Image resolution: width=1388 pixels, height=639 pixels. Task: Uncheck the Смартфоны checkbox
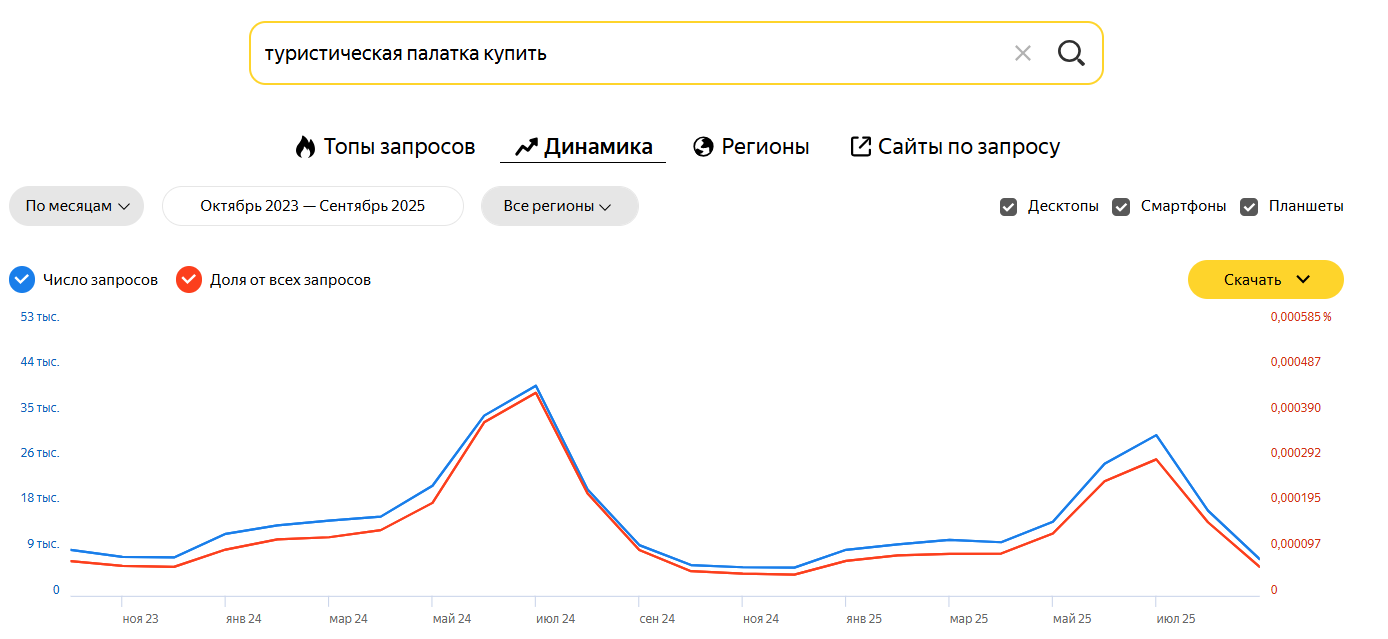[x=1122, y=207]
